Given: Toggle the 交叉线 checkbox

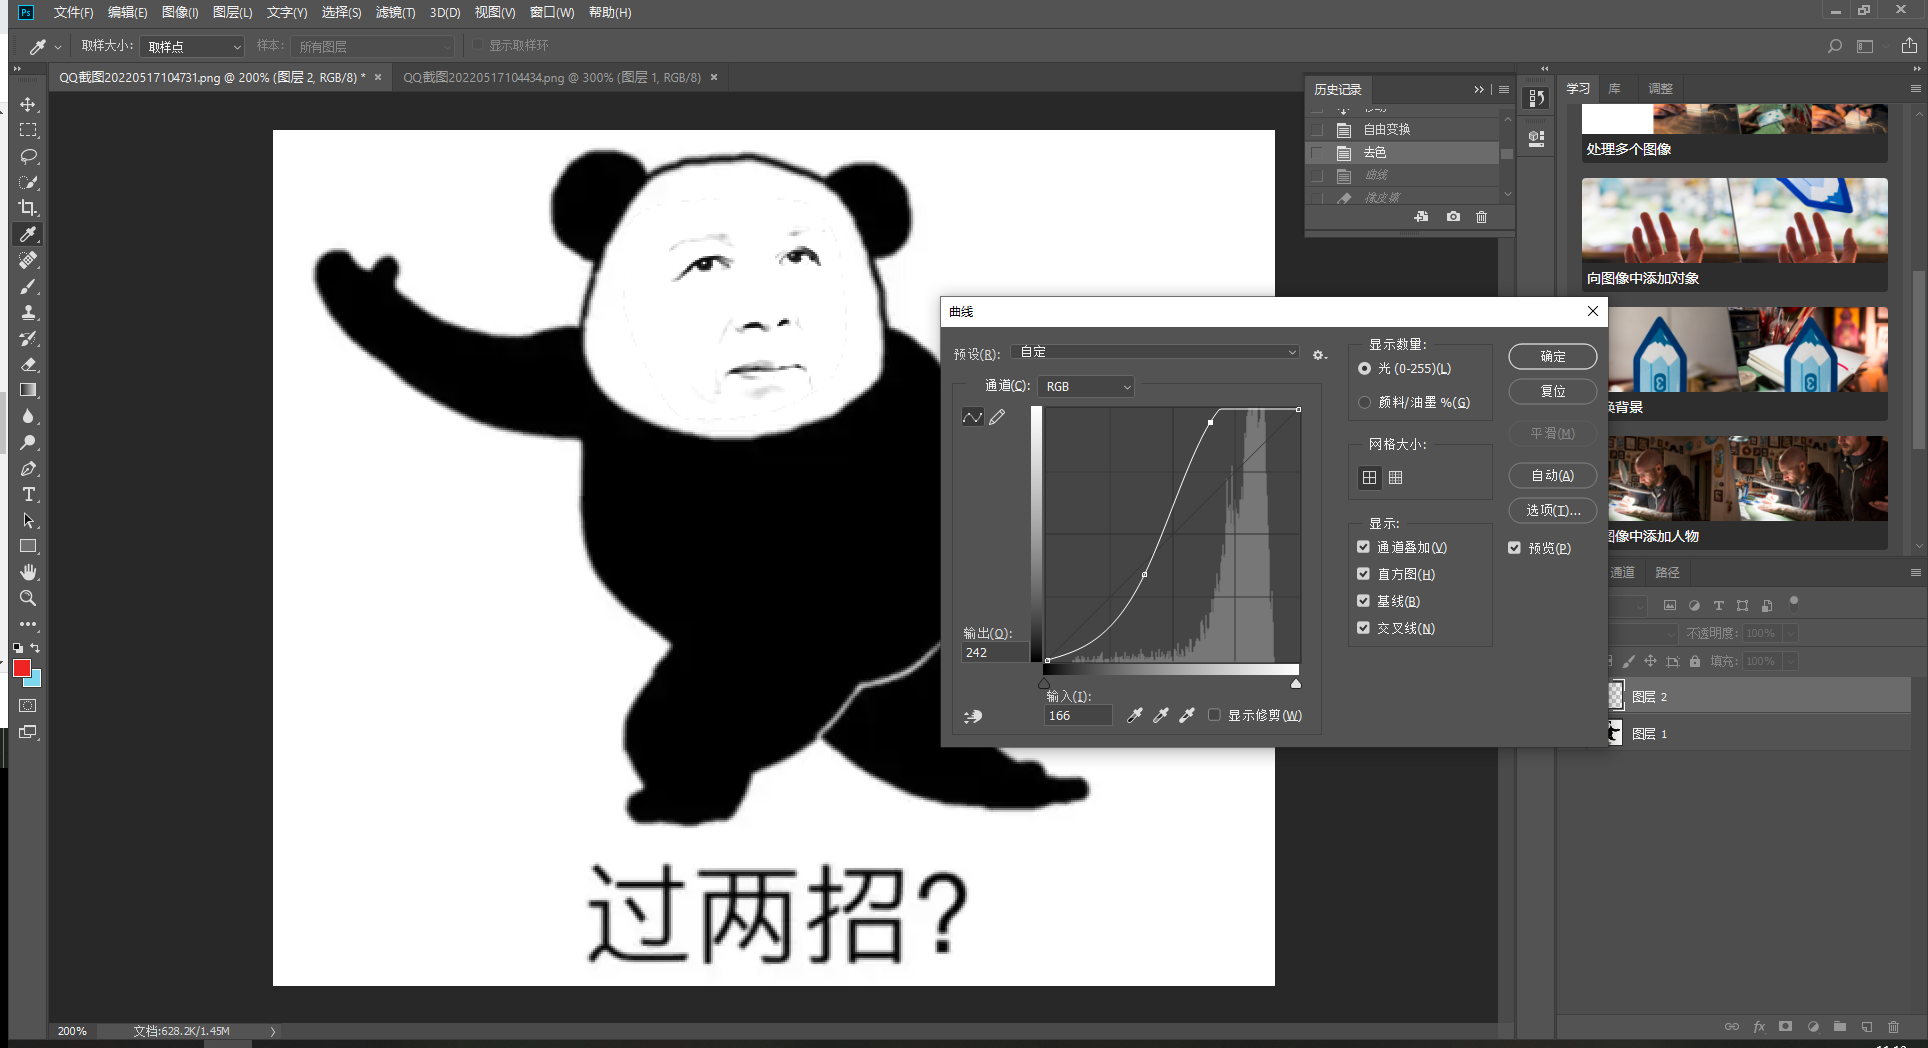Looking at the screenshot, I should (1363, 628).
